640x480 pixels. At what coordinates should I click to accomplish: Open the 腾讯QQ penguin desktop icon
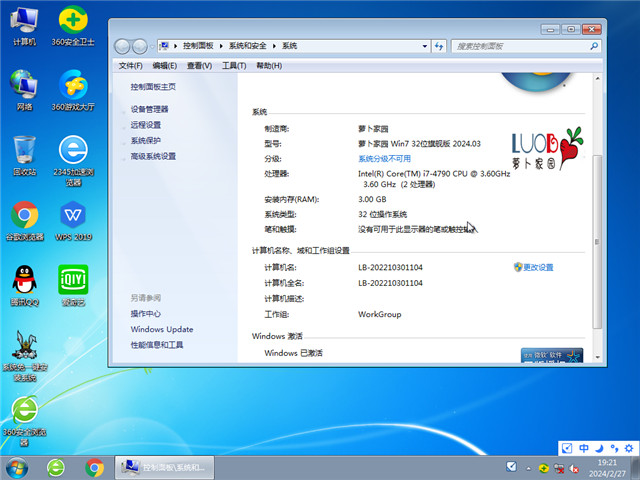[24, 285]
